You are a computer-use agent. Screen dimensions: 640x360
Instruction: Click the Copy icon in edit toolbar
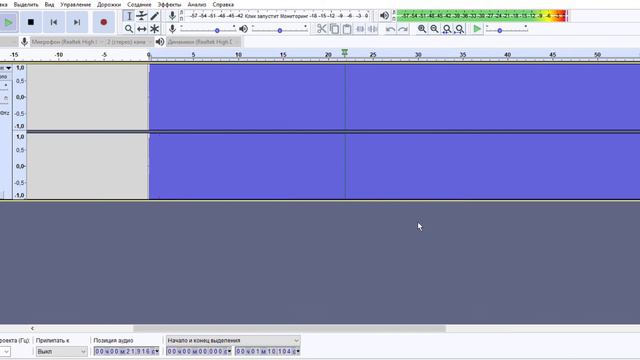pyautogui.click(x=334, y=29)
